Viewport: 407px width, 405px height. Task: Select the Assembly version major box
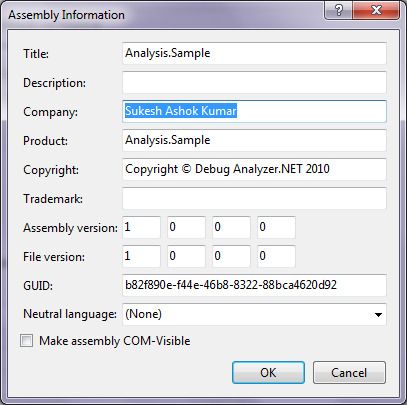coord(141,227)
